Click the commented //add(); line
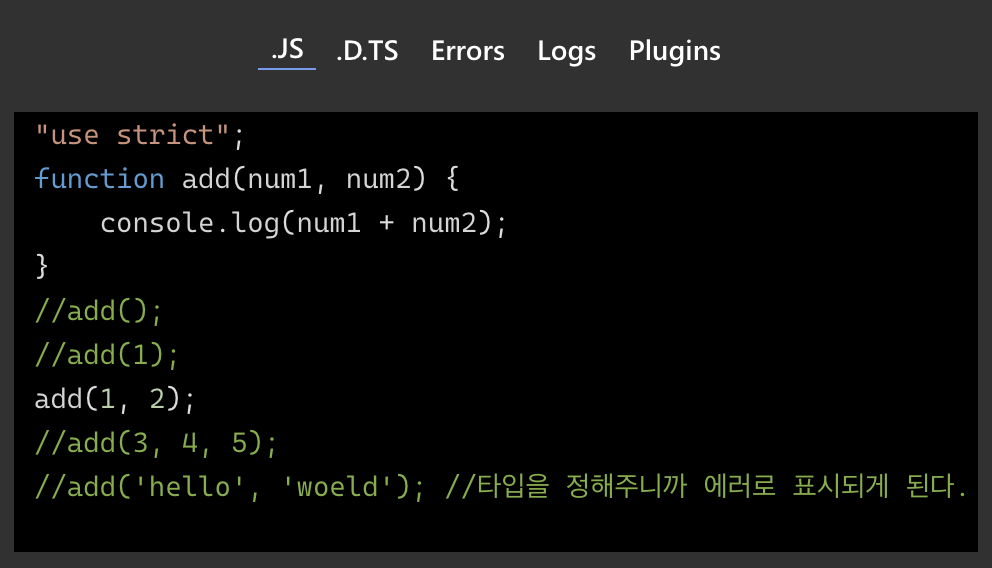This screenshot has height=568, width=992. pos(99,311)
